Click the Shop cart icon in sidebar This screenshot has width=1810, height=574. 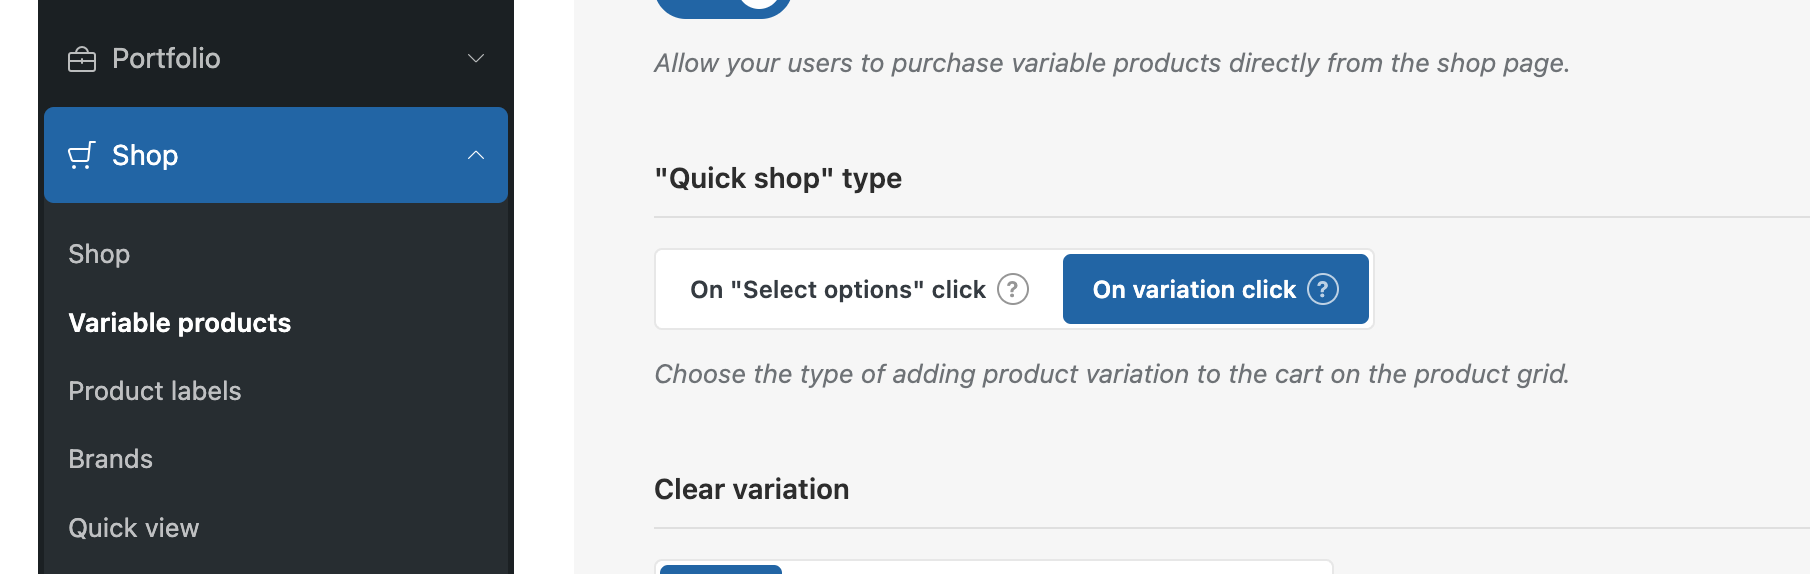click(82, 156)
